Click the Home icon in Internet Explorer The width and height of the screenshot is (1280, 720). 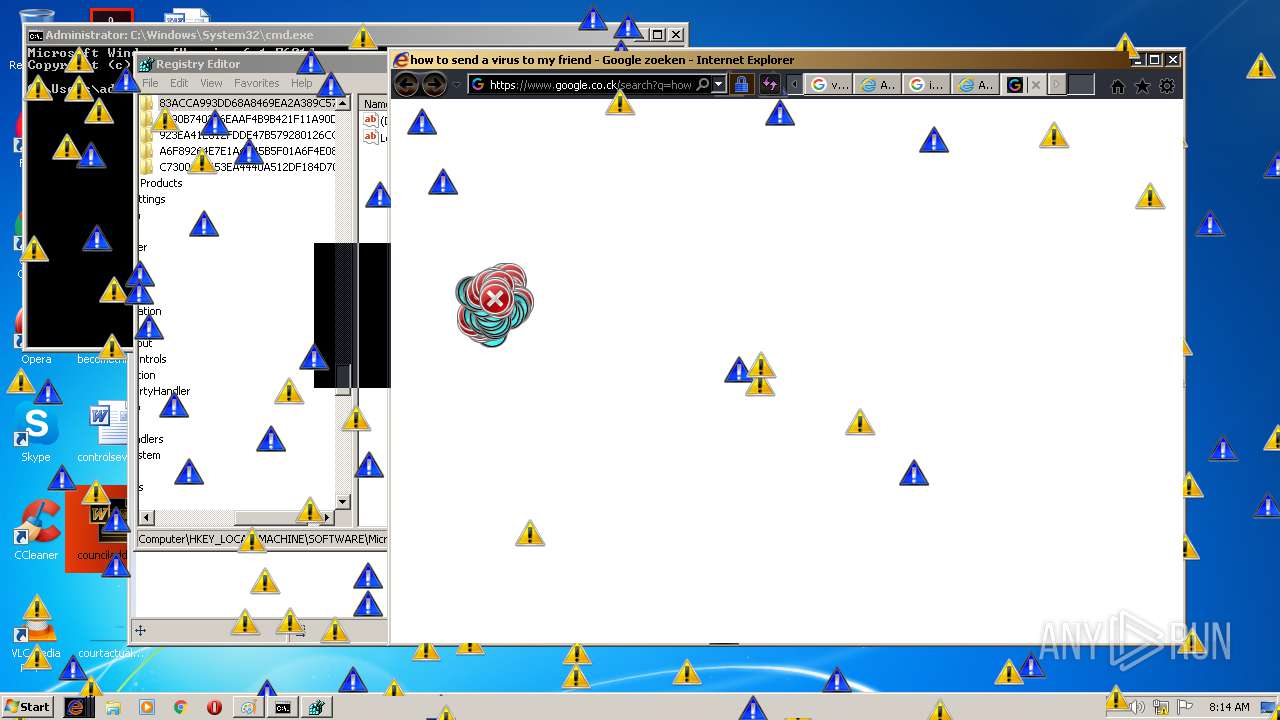[x=1118, y=86]
